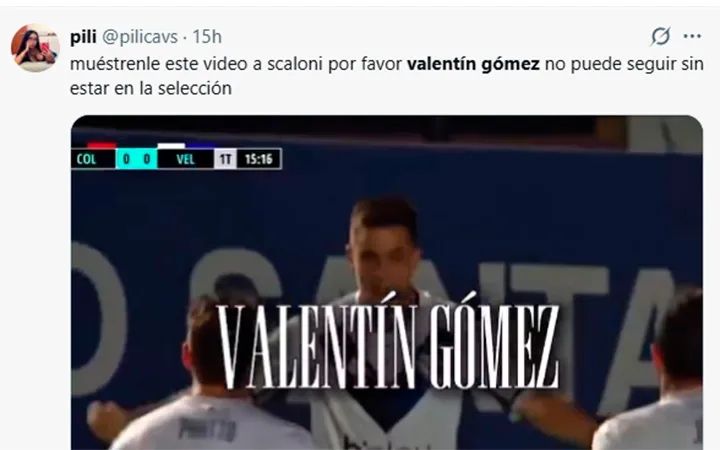Click the red color bar above COL
This screenshot has width=720, height=450.
coord(101,146)
